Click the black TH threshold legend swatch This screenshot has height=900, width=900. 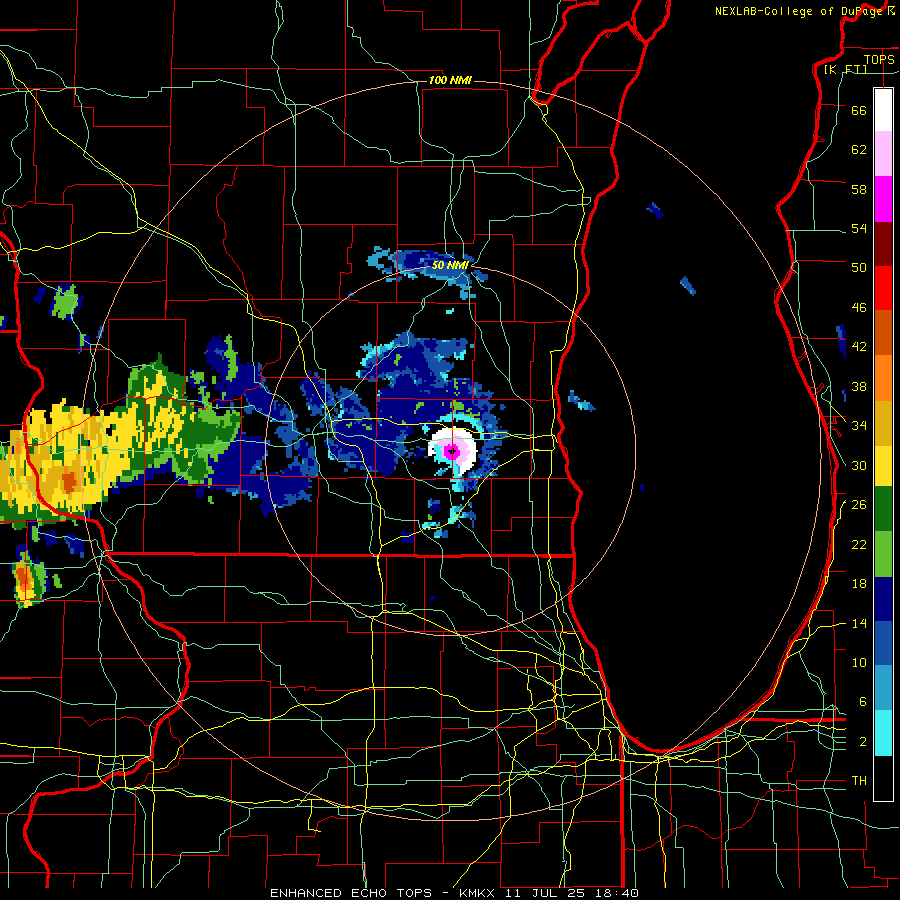pyautogui.click(x=883, y=778)
